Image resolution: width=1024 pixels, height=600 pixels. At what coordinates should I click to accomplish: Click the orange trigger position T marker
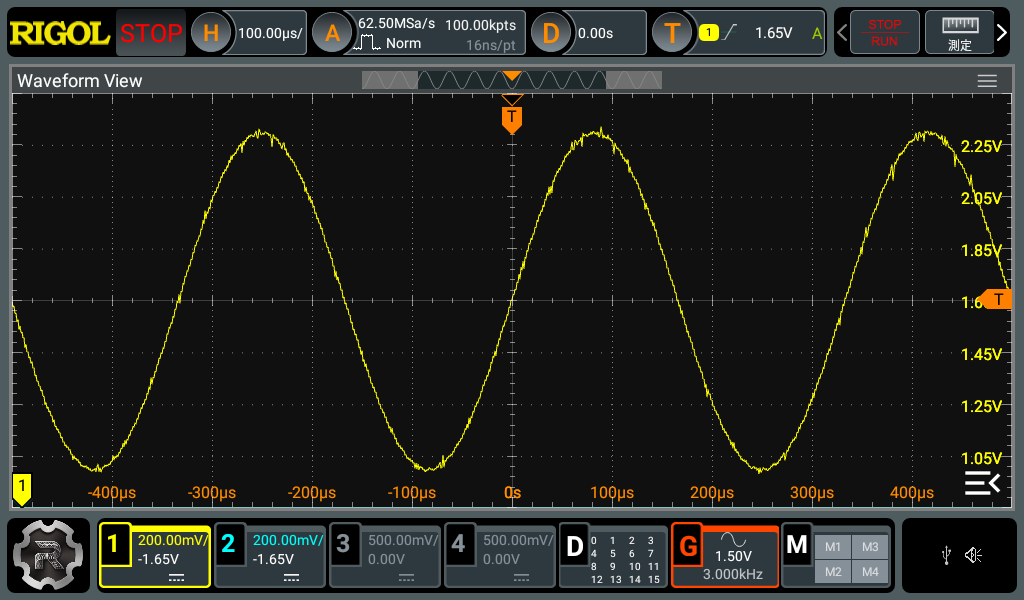512,119
